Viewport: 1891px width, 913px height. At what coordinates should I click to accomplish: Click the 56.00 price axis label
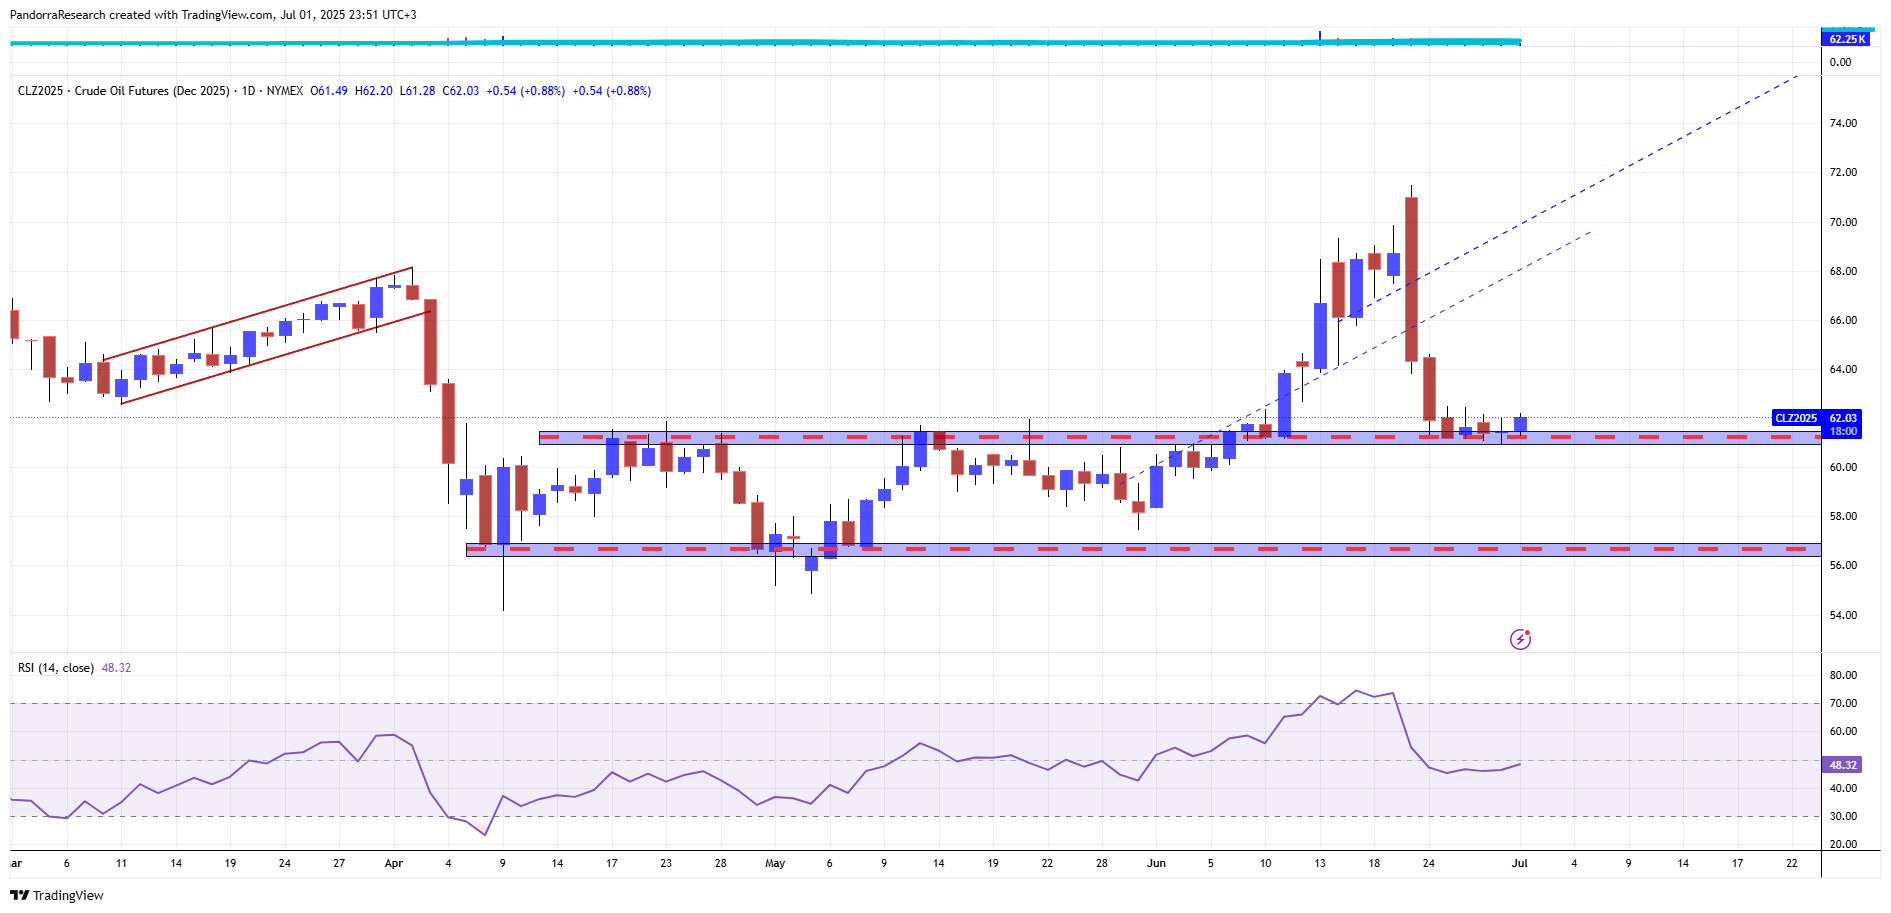[1843, 565]
